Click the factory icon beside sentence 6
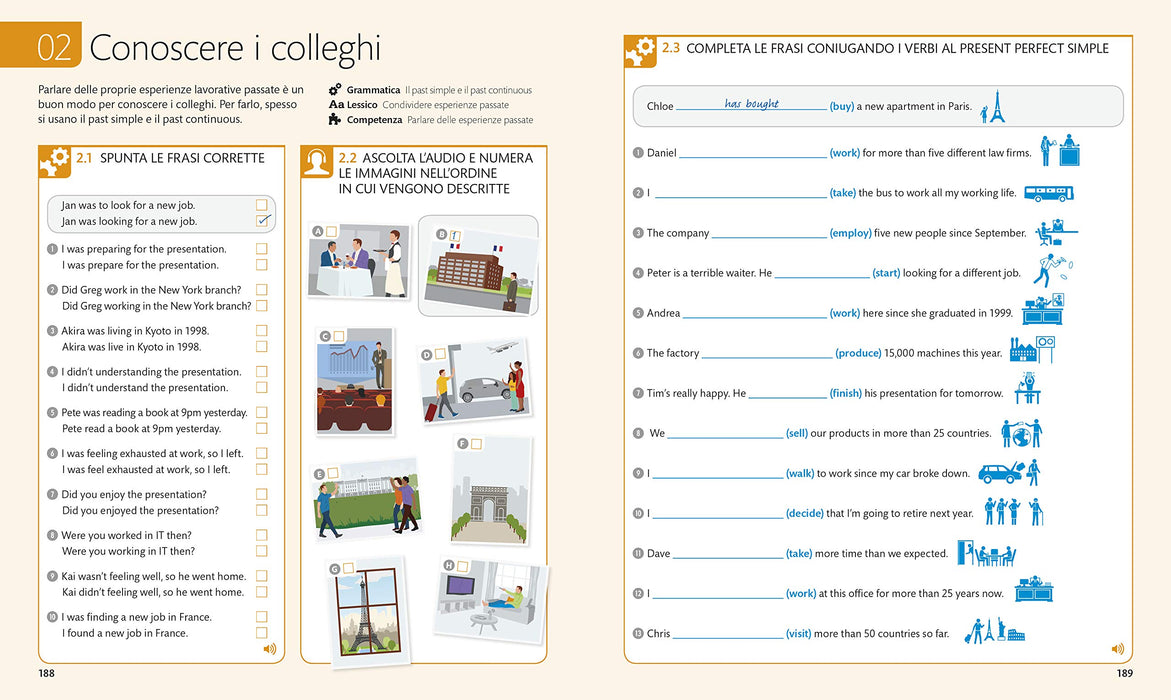 click(x=1031, y=350)
